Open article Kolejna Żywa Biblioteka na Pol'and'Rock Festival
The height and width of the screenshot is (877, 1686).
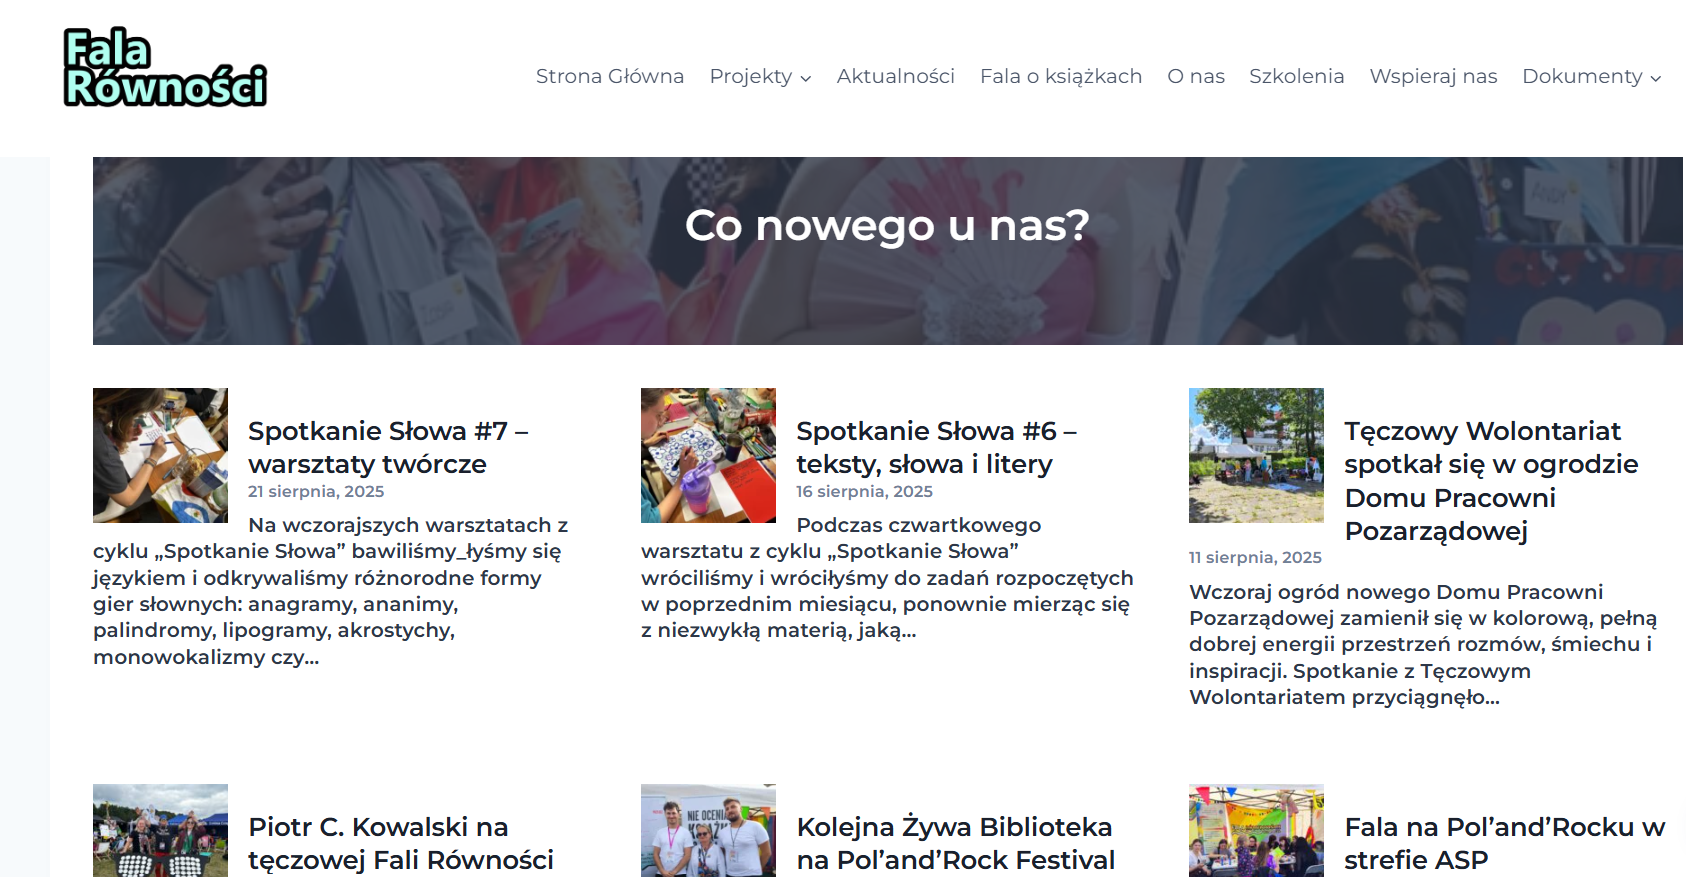pos(956,843)
